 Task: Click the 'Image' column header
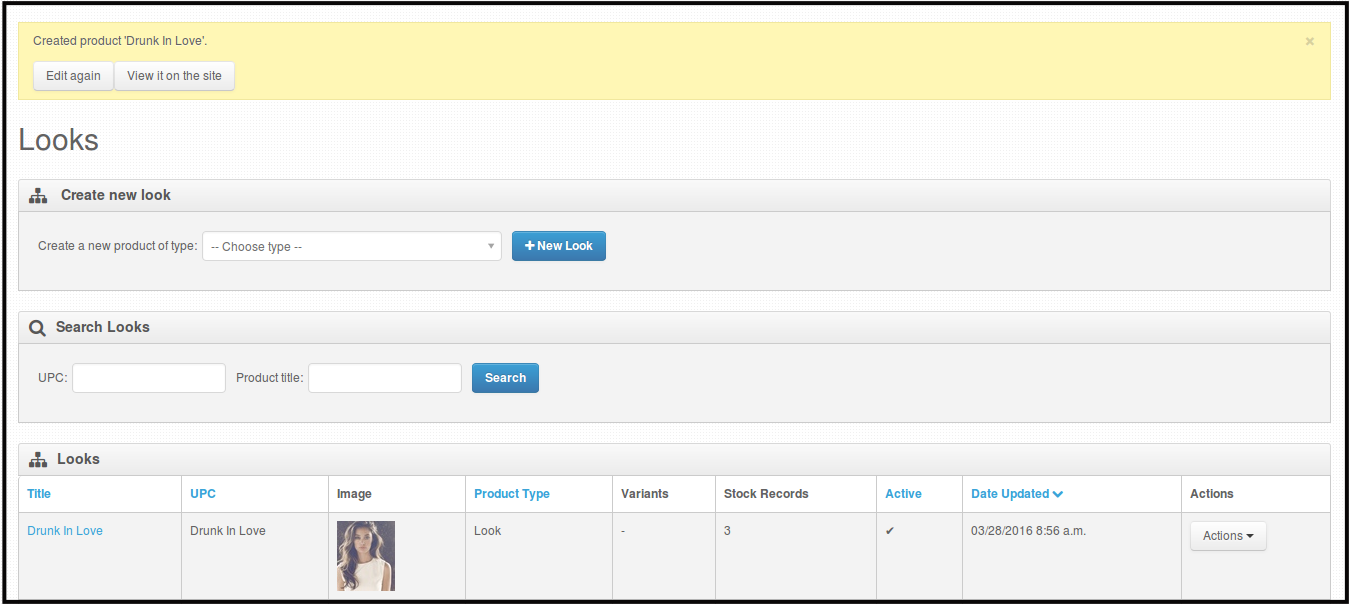click(x=354, y=494)
